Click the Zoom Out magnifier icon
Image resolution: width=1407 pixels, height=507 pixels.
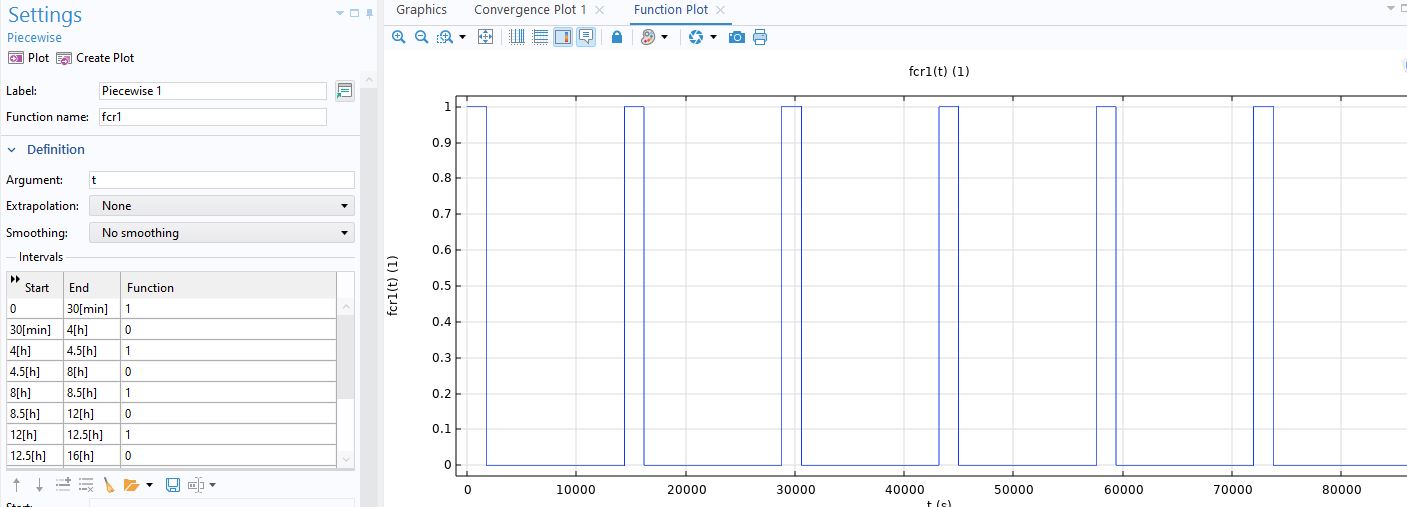coord(421,37)
